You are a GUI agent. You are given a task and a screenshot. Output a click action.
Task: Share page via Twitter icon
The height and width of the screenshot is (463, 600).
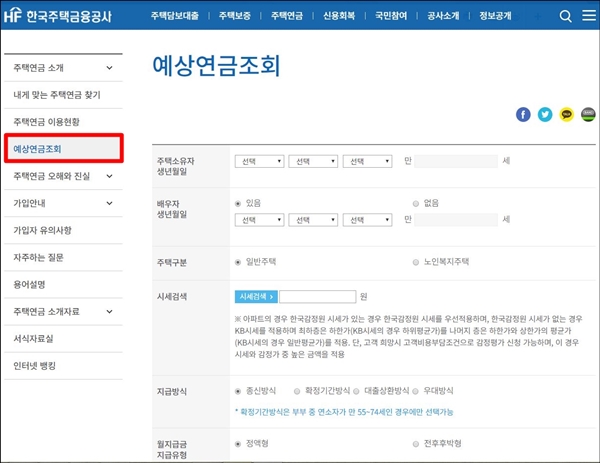(x=544, y=114)
